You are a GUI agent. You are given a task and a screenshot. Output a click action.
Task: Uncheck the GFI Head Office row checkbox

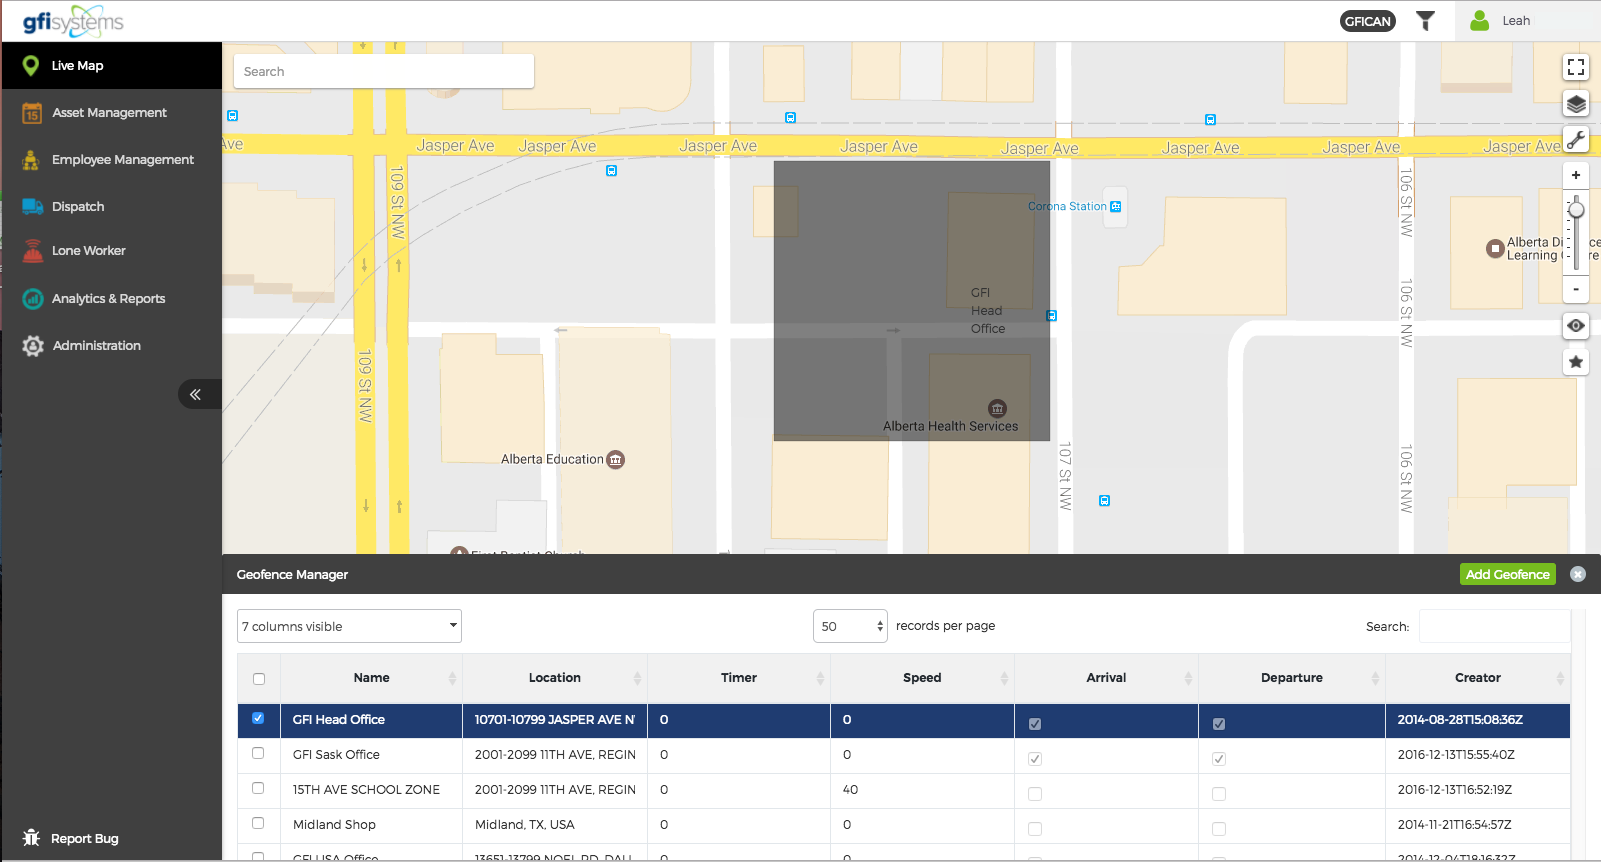(258, 718)
